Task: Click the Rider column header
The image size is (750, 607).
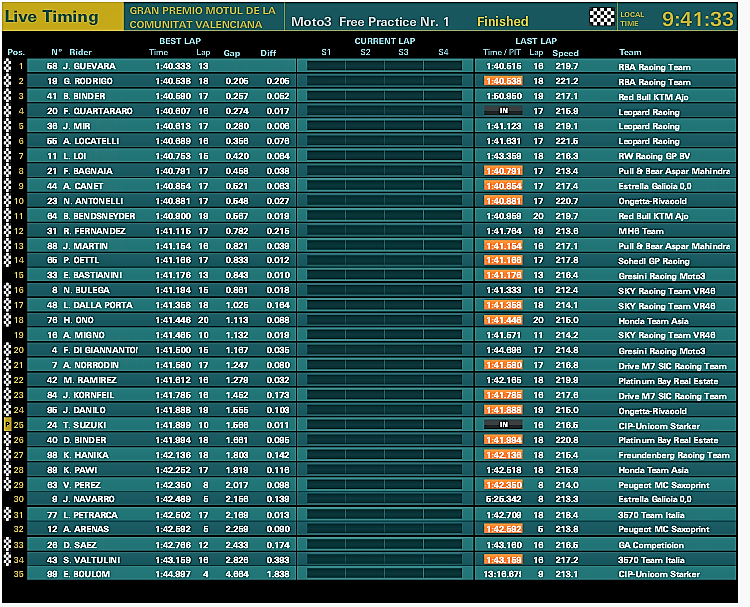Action: [x=80, y=52]
